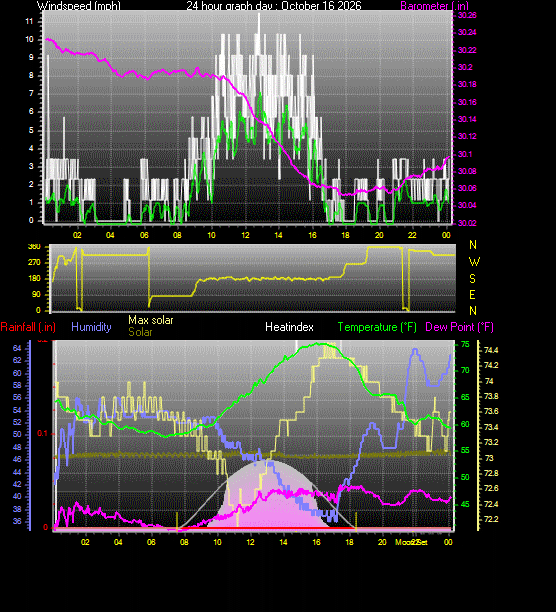Select the Dew Point (°F) legend label
This screenshot has height=612, width=556.
(x=459, y=327)
